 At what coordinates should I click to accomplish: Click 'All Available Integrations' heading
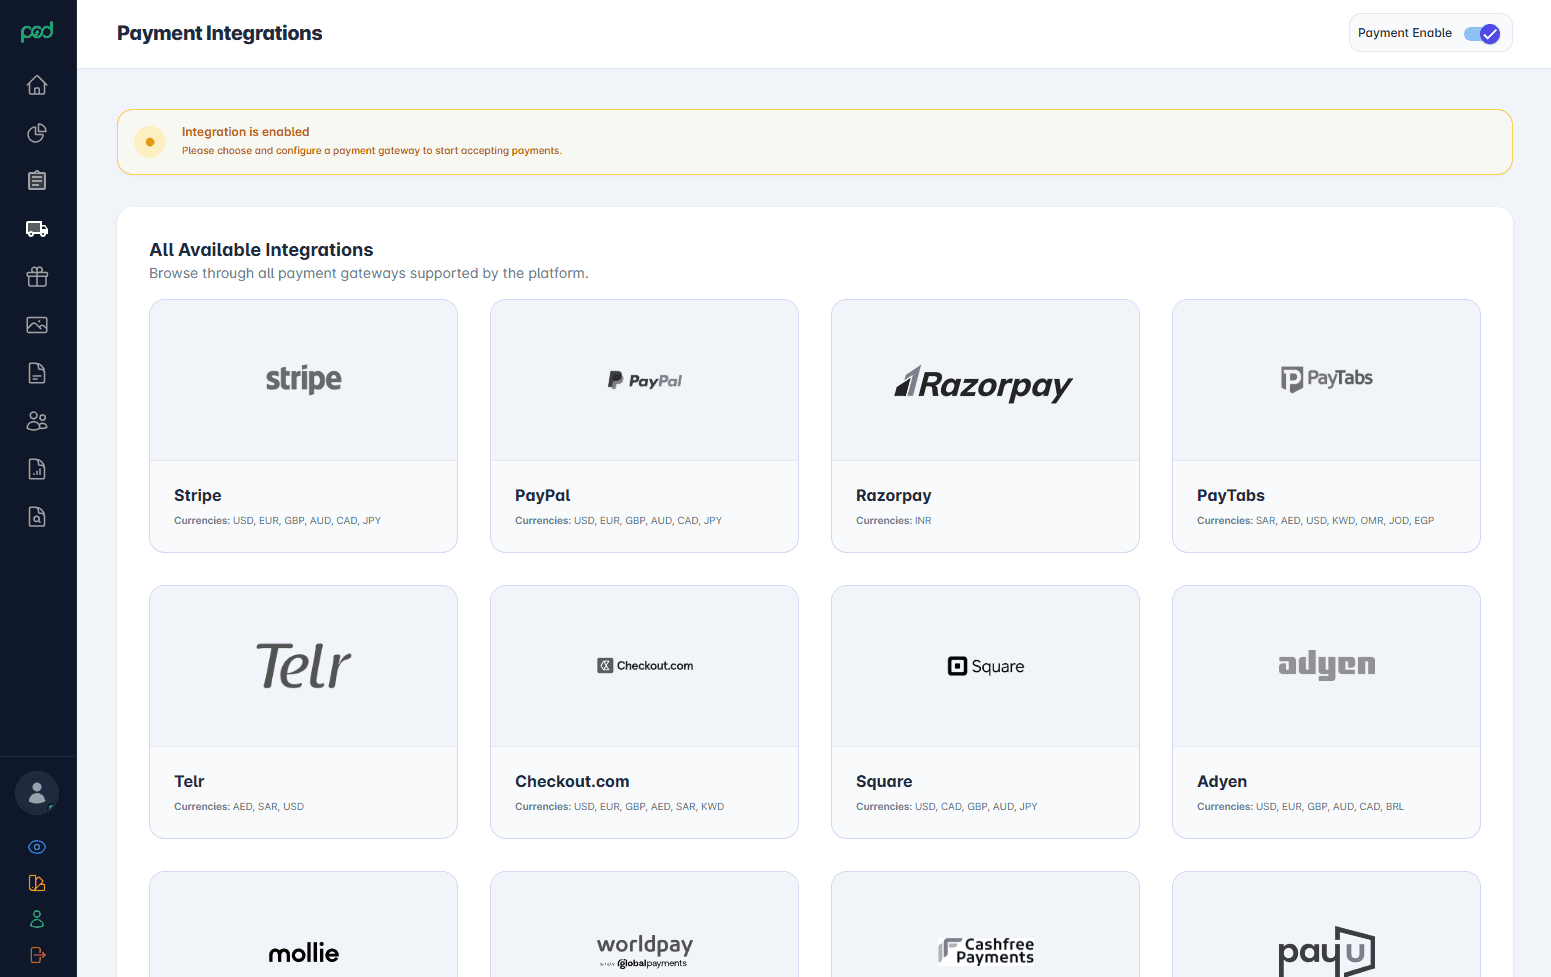[261, 249]
